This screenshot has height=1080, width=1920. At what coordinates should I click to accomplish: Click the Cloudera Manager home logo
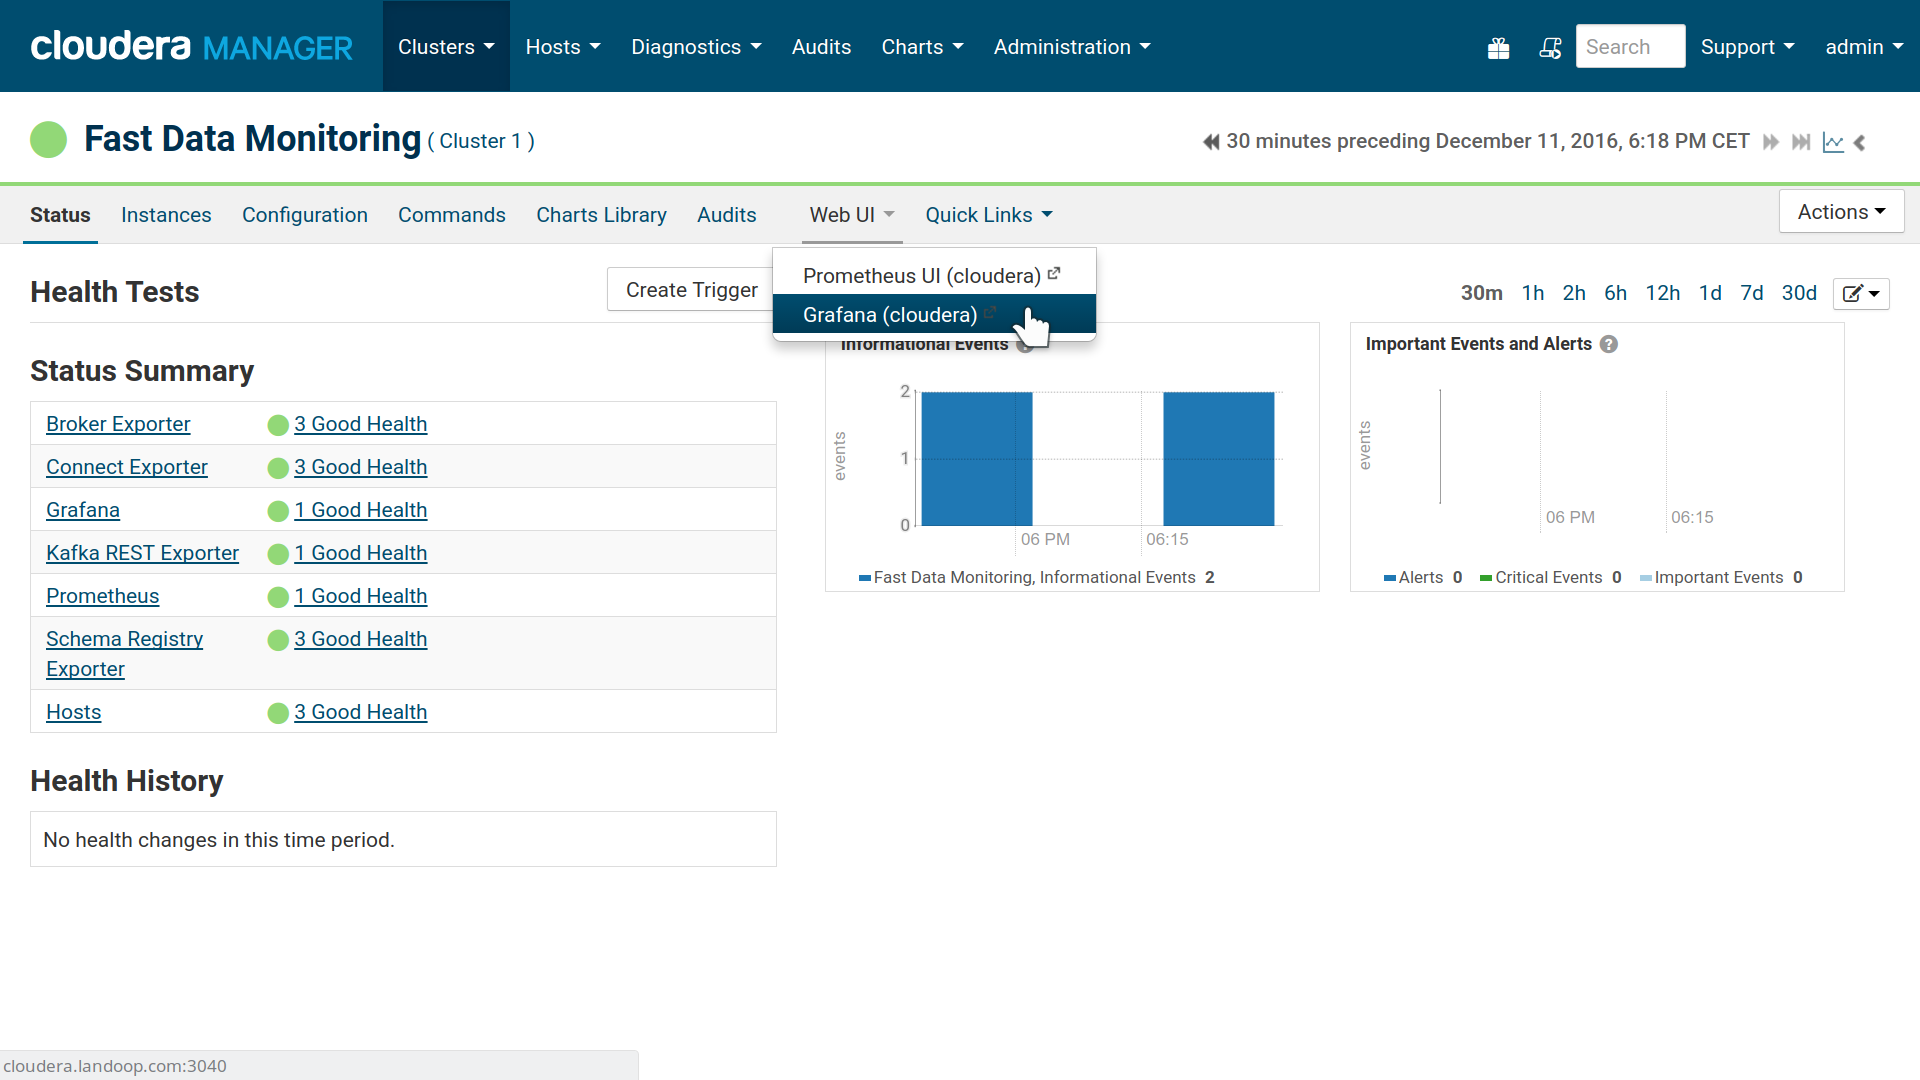[190, 46]
